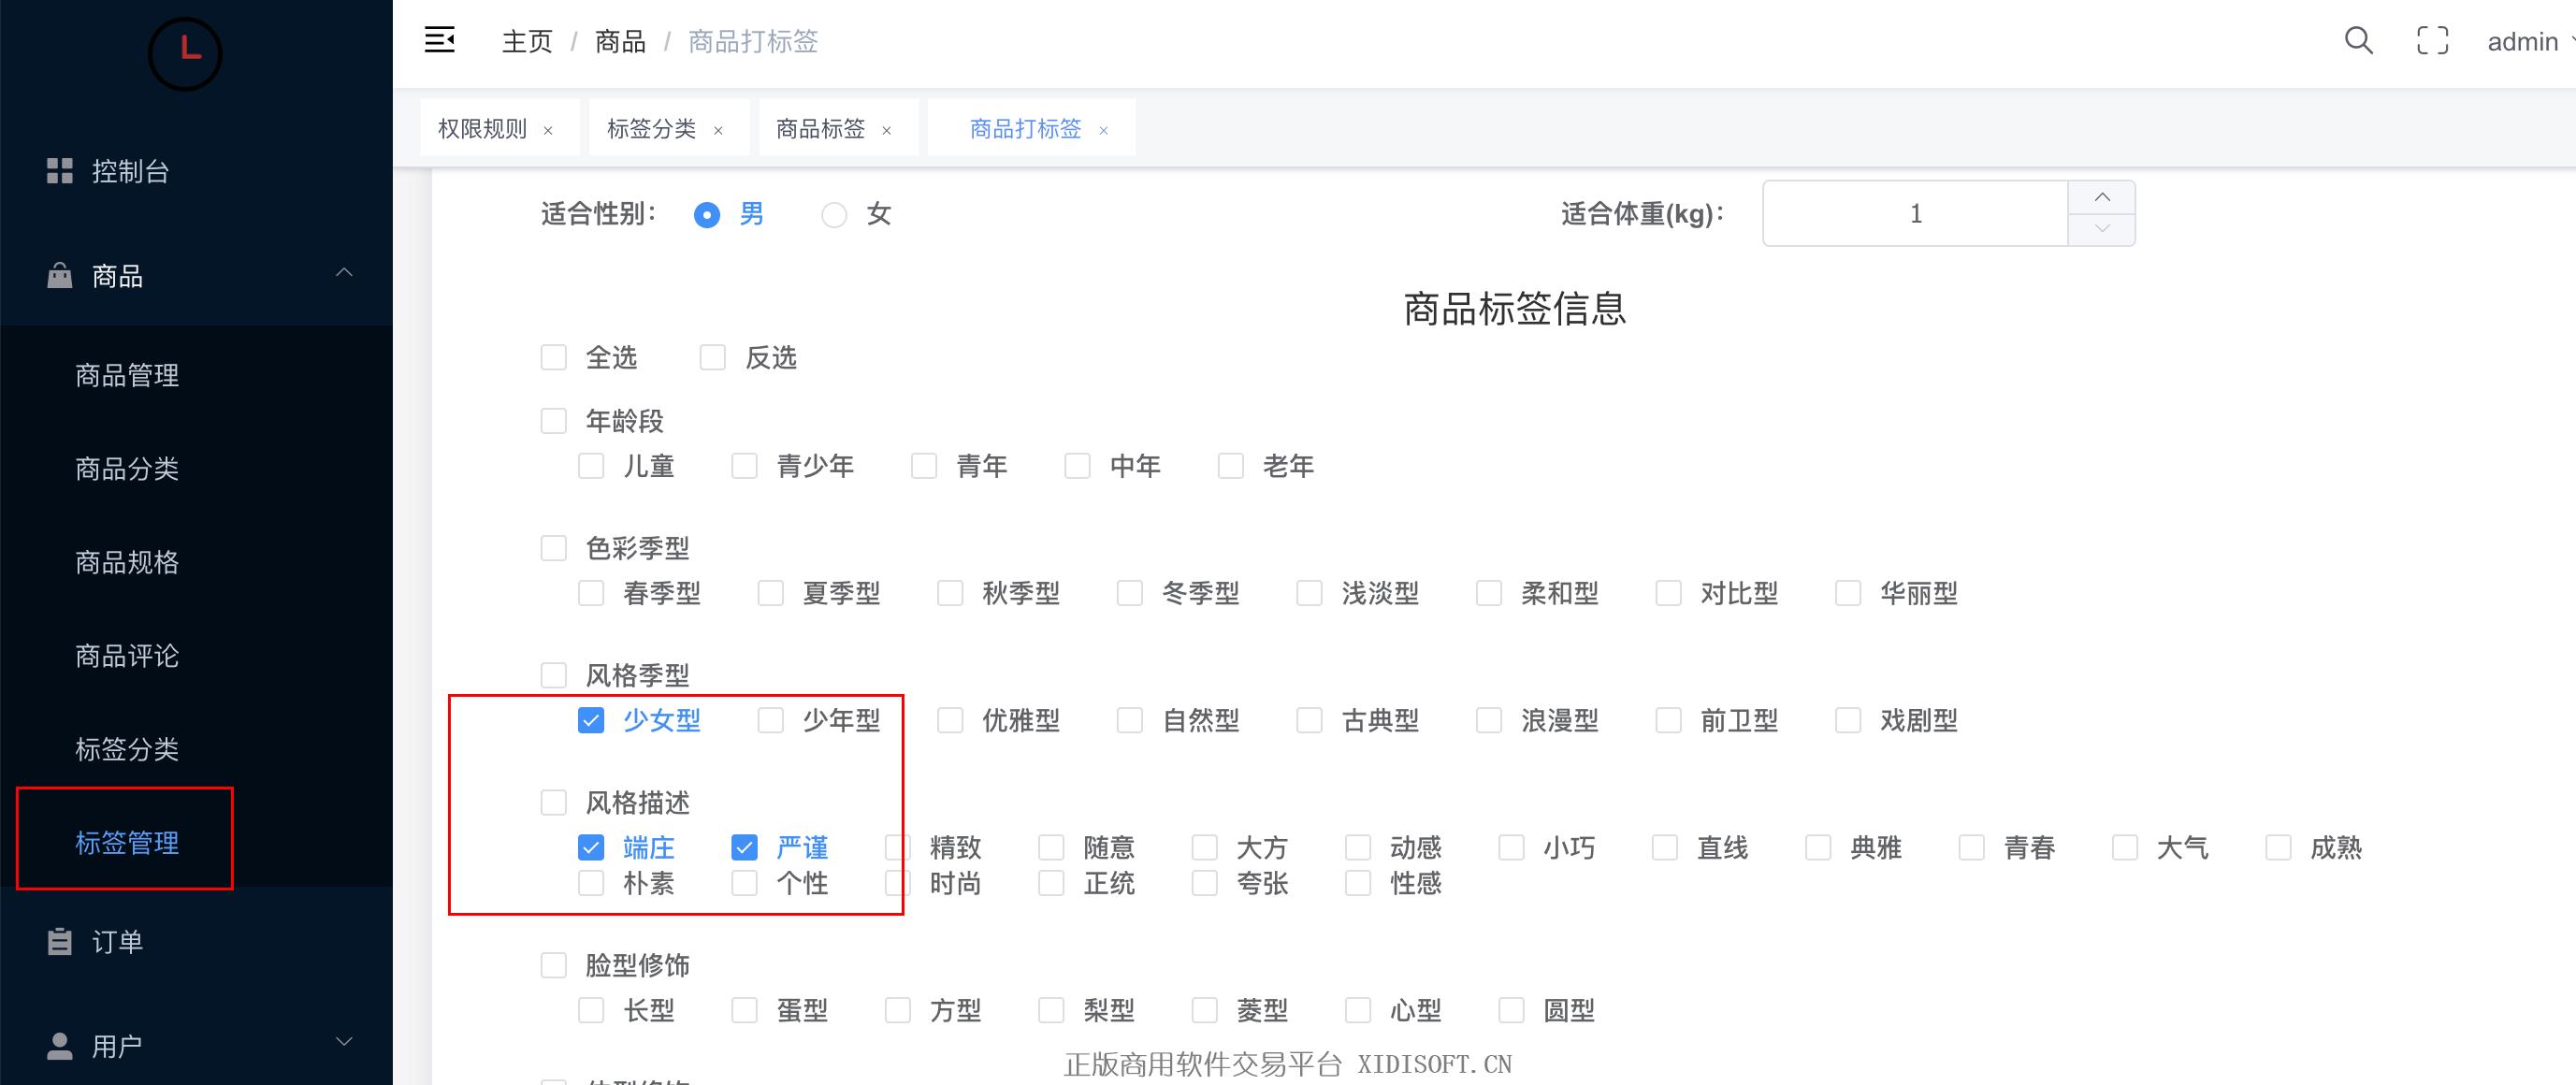Check the 风格季型 group checkbox
Screen dimensions: 2576x1085
[553, 675]
